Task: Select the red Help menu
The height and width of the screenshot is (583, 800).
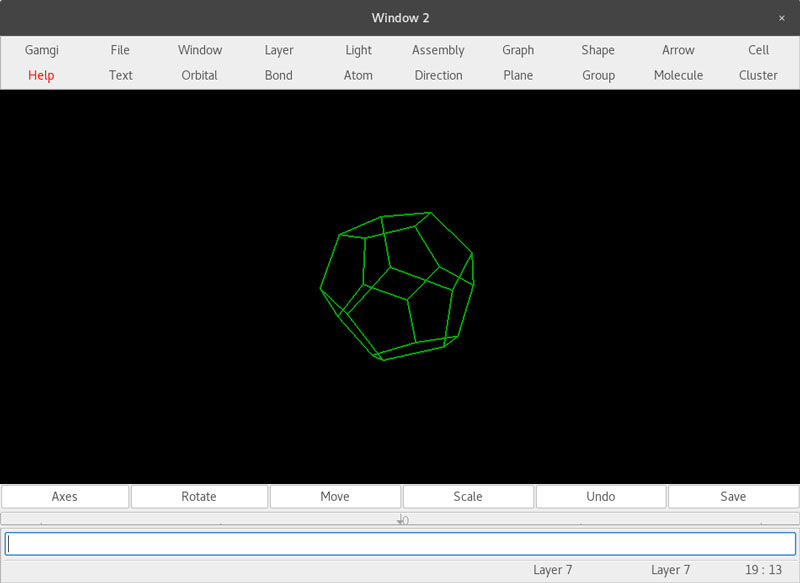Action: (41, 75)
